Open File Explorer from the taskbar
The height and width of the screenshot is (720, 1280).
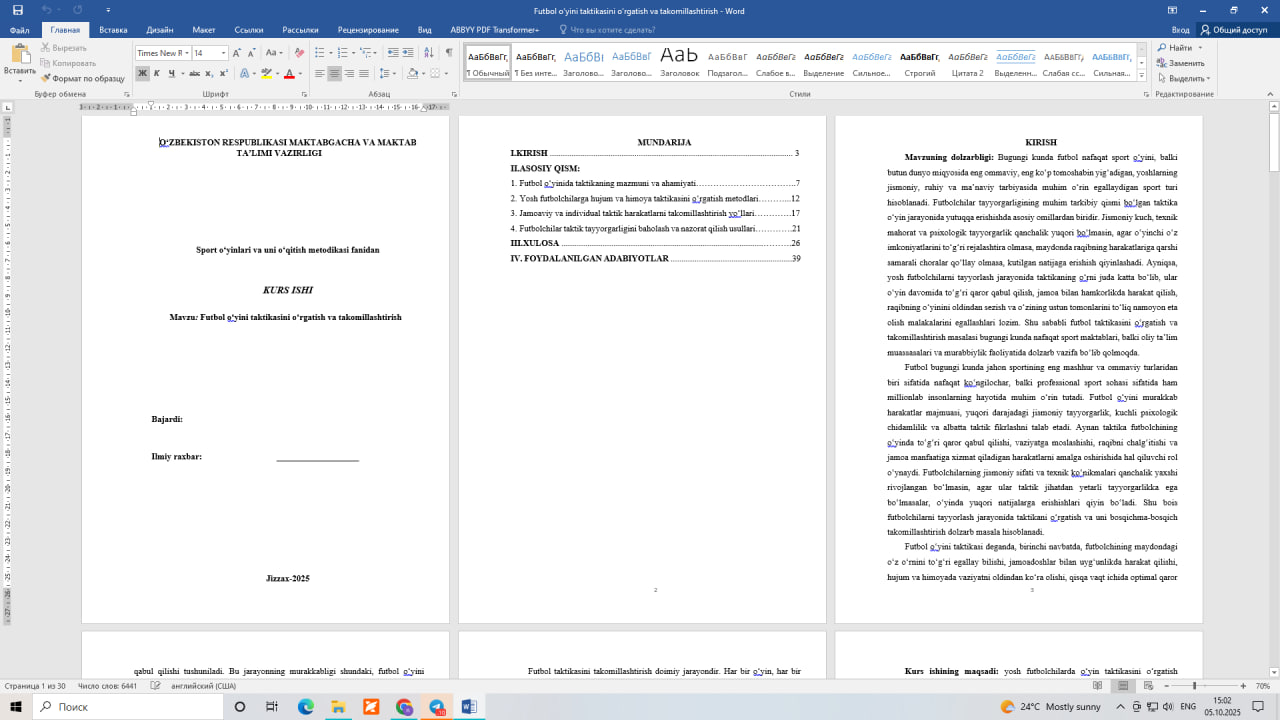[x=338, y=707]
